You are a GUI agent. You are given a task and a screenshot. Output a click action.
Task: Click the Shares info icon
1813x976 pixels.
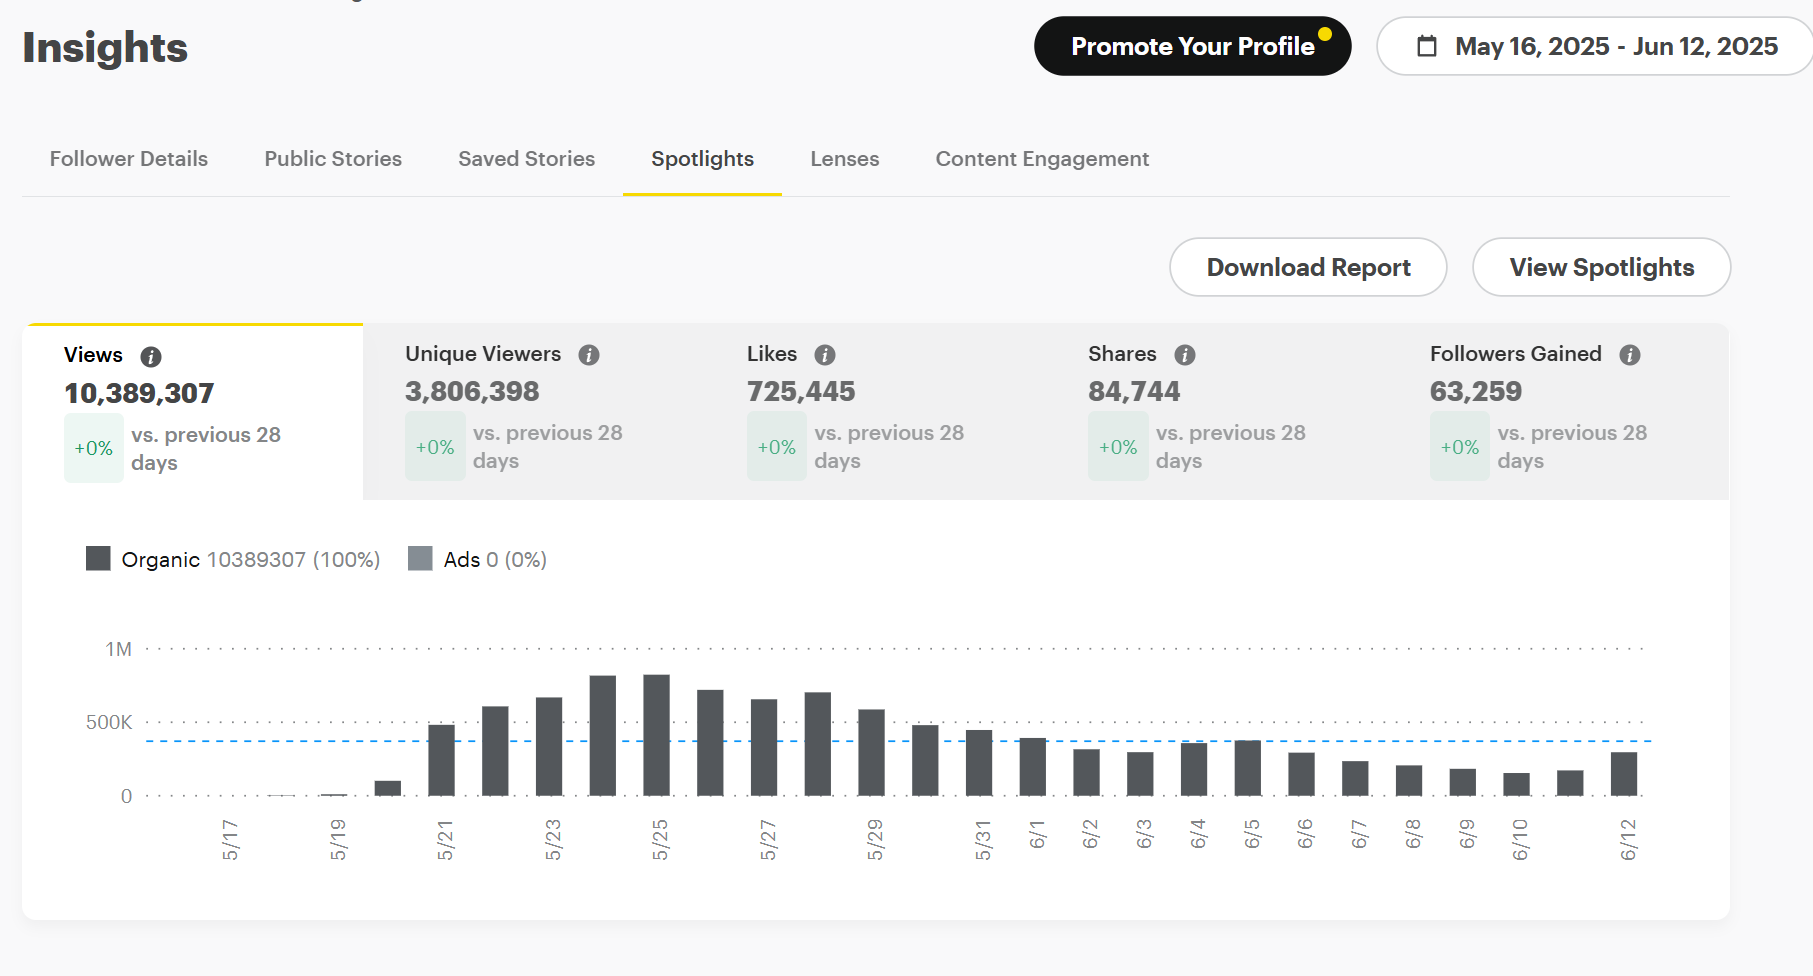1185,355
